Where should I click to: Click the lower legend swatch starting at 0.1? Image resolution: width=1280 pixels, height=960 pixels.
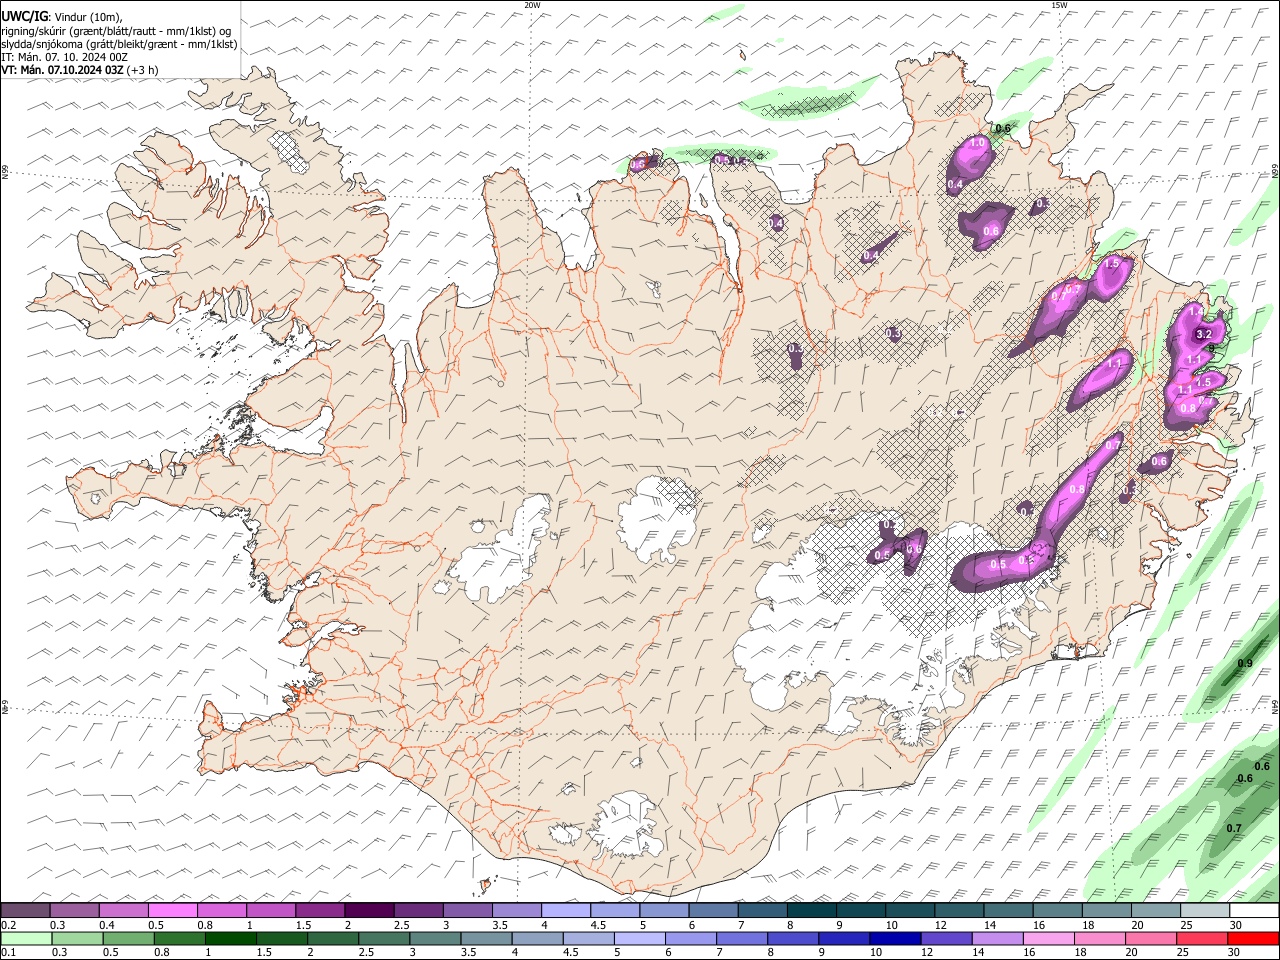click(x=26, y=938)
